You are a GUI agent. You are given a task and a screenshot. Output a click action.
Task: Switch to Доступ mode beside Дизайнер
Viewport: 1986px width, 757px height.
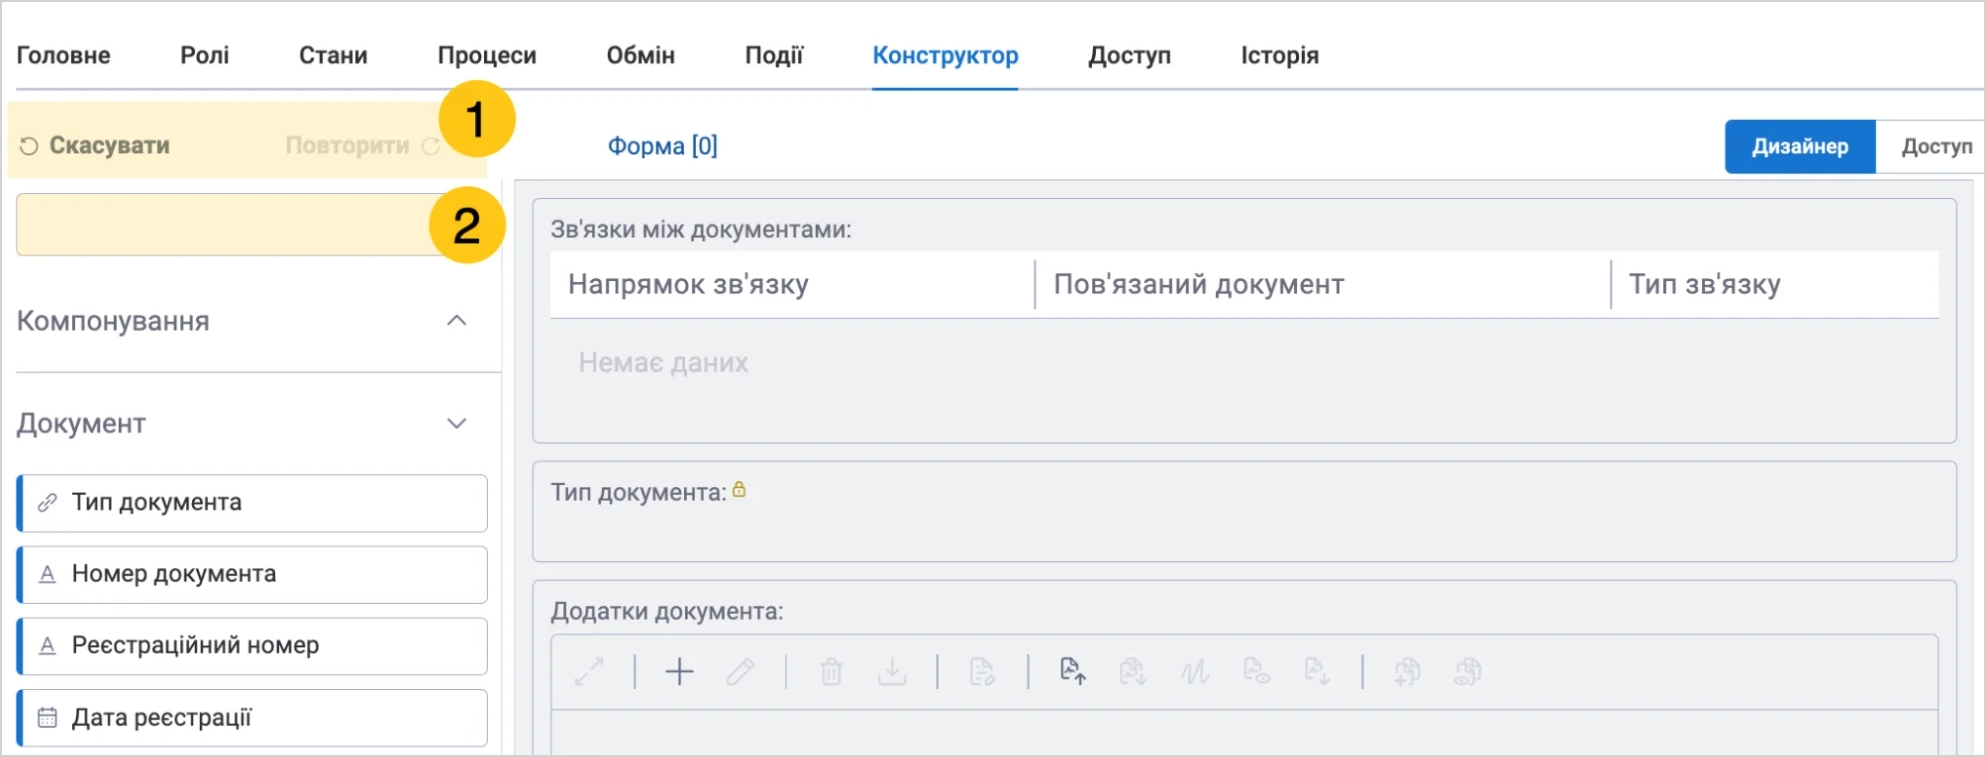click(1931, 147)
